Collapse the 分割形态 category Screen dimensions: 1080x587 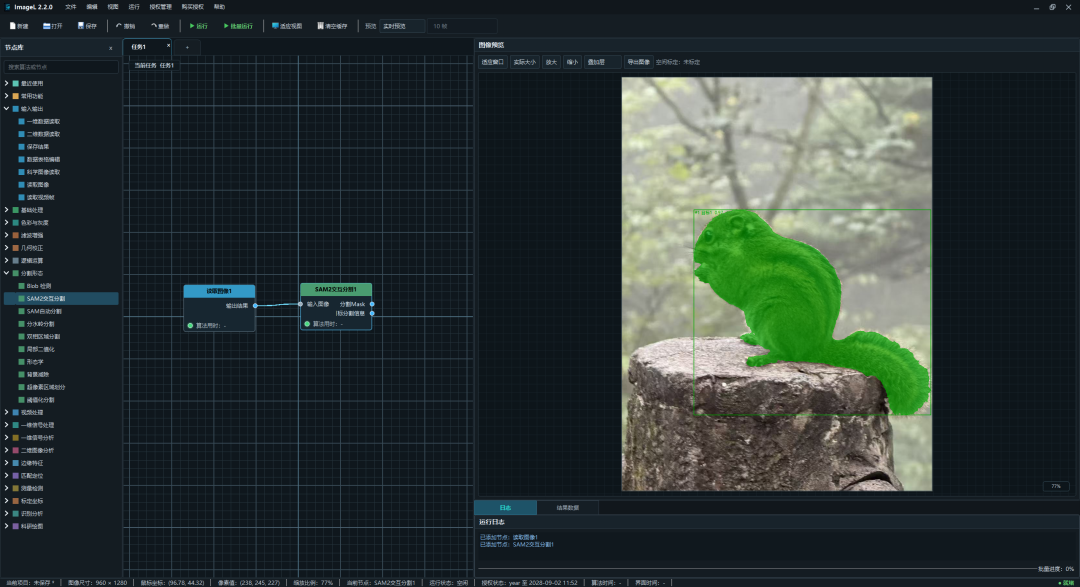pyautogui.click(x=7, y=274)
